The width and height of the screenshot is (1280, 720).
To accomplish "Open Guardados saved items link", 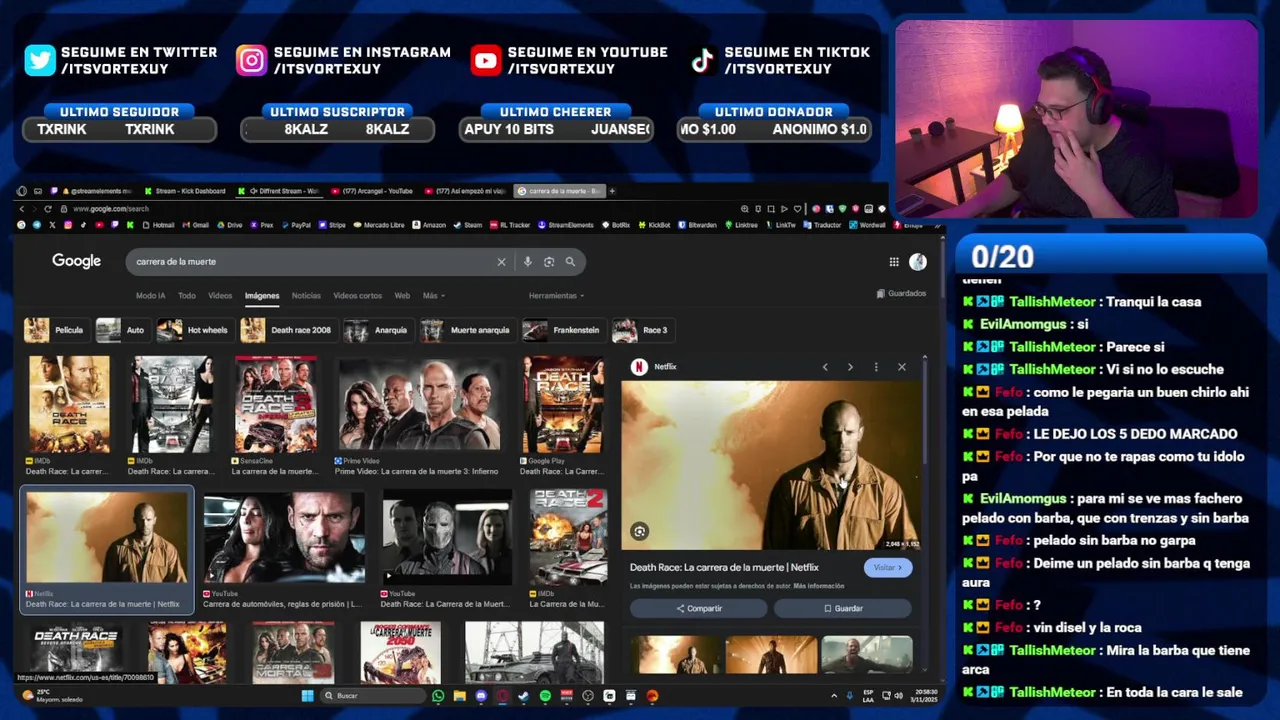I will (x=901, y=294).
